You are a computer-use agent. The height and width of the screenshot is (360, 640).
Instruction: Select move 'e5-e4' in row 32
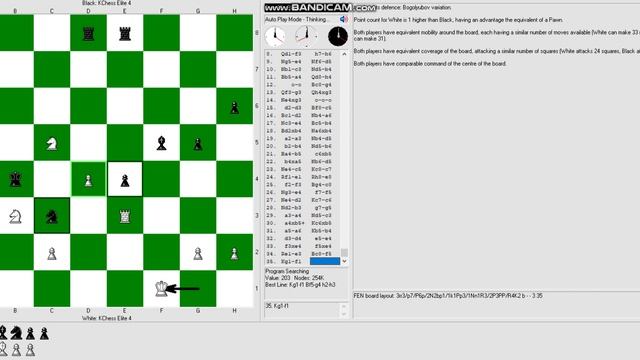323,239
